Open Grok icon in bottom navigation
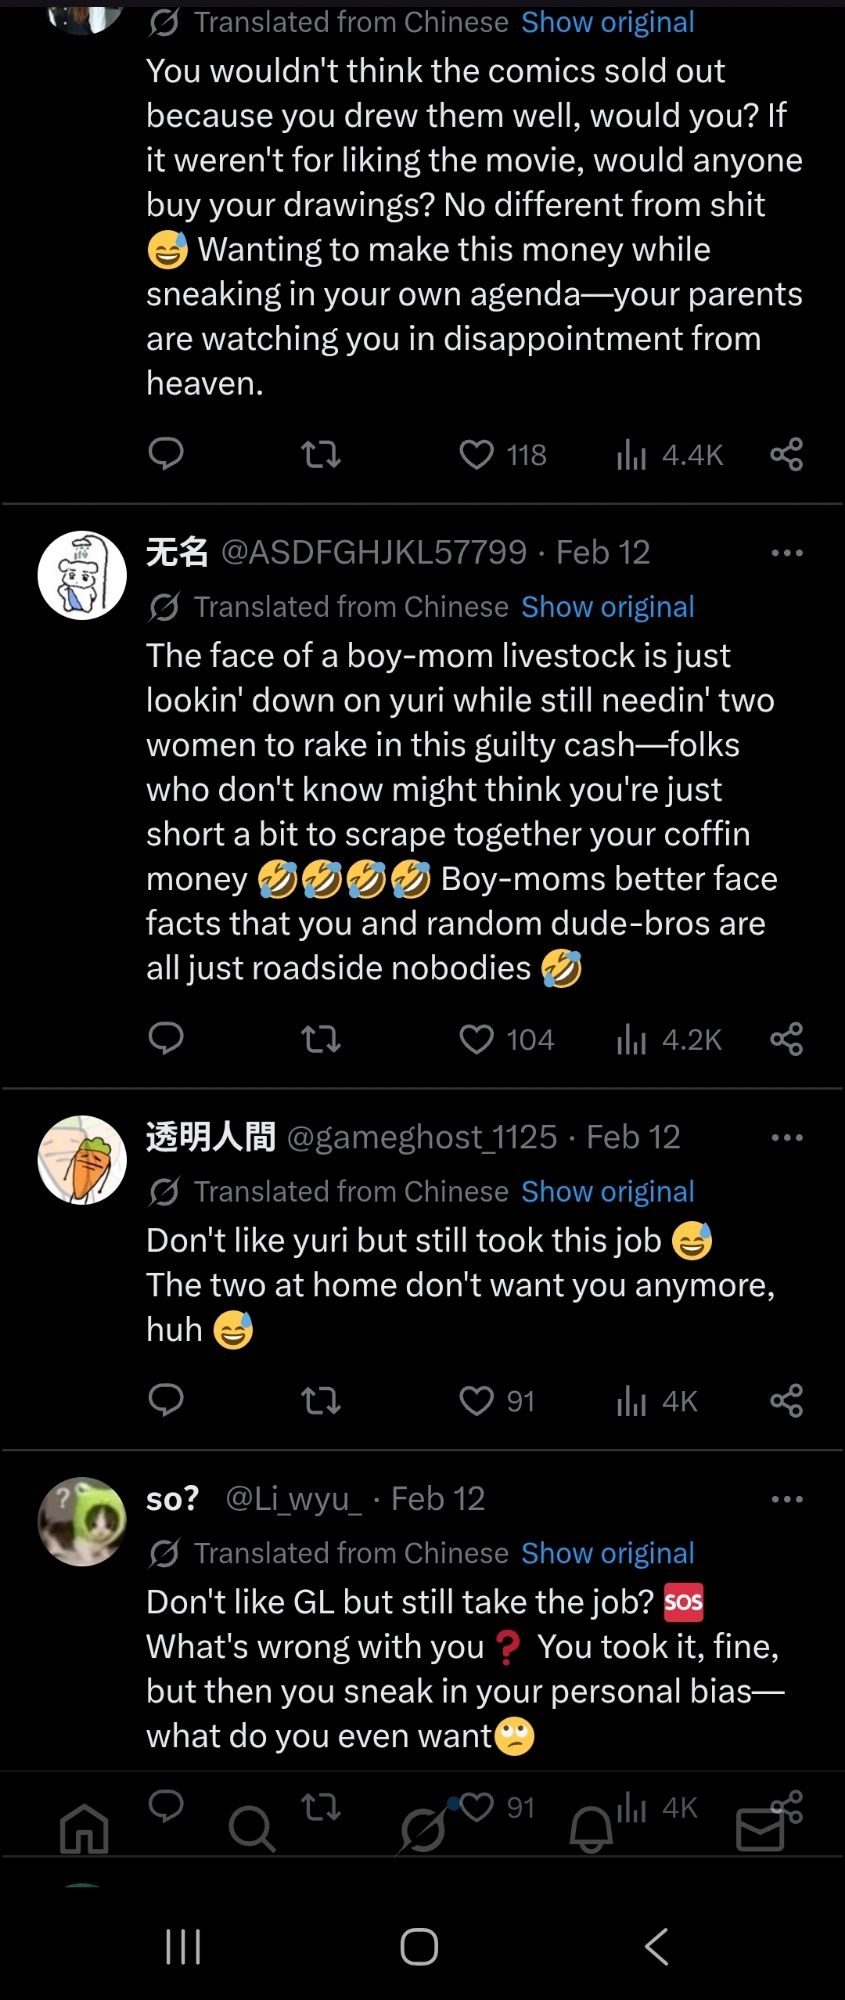This screenshot has width=845, height=2000. pos(422,1830)
